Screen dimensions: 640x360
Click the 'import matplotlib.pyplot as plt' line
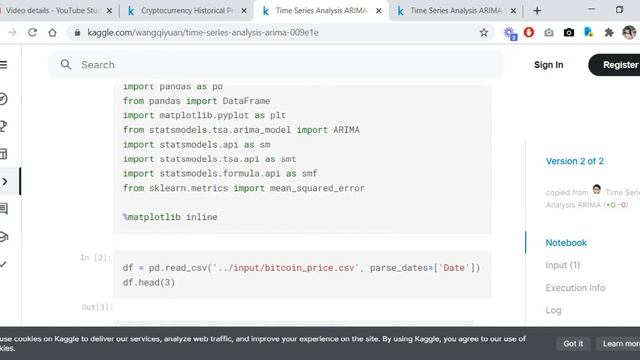204,115
